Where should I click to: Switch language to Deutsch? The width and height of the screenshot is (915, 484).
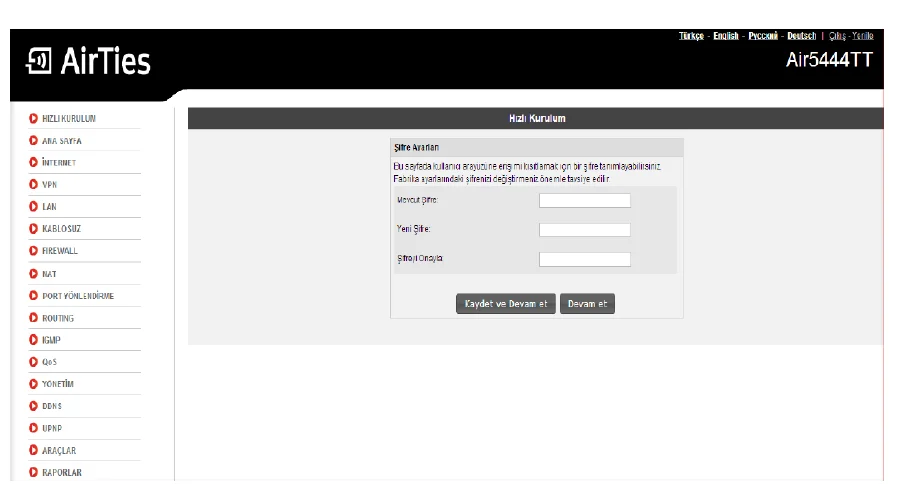(x=802, y=36)
